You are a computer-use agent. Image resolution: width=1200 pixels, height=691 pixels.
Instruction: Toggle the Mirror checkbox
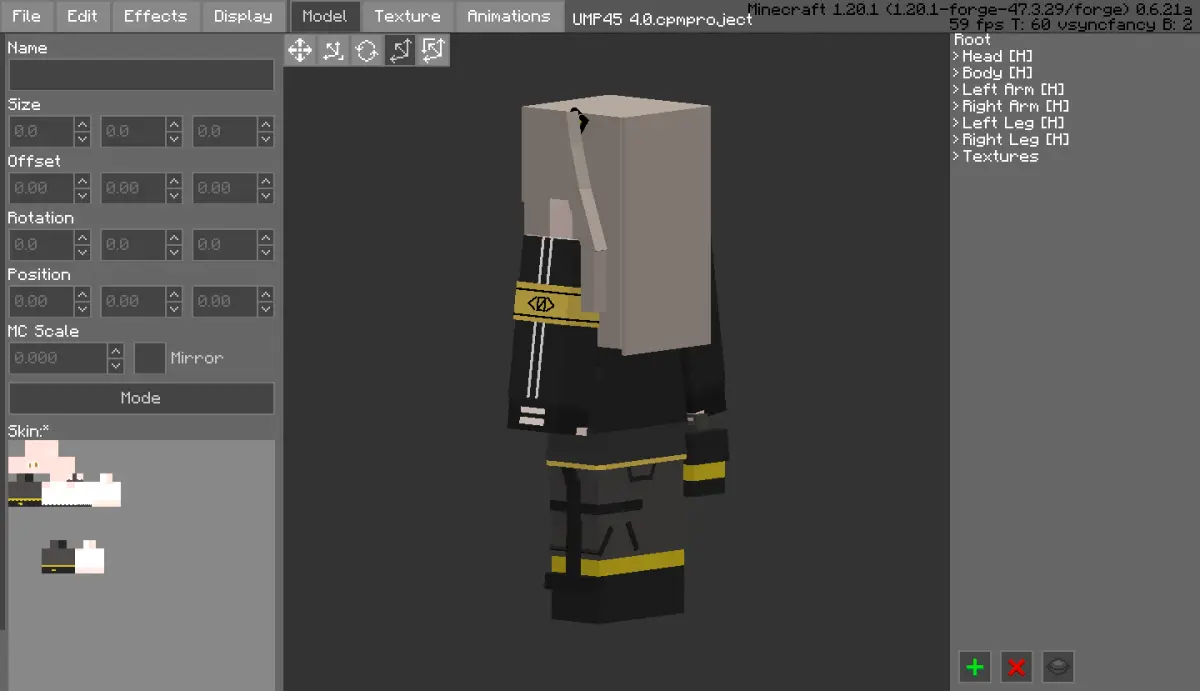[x=150, y=358]
